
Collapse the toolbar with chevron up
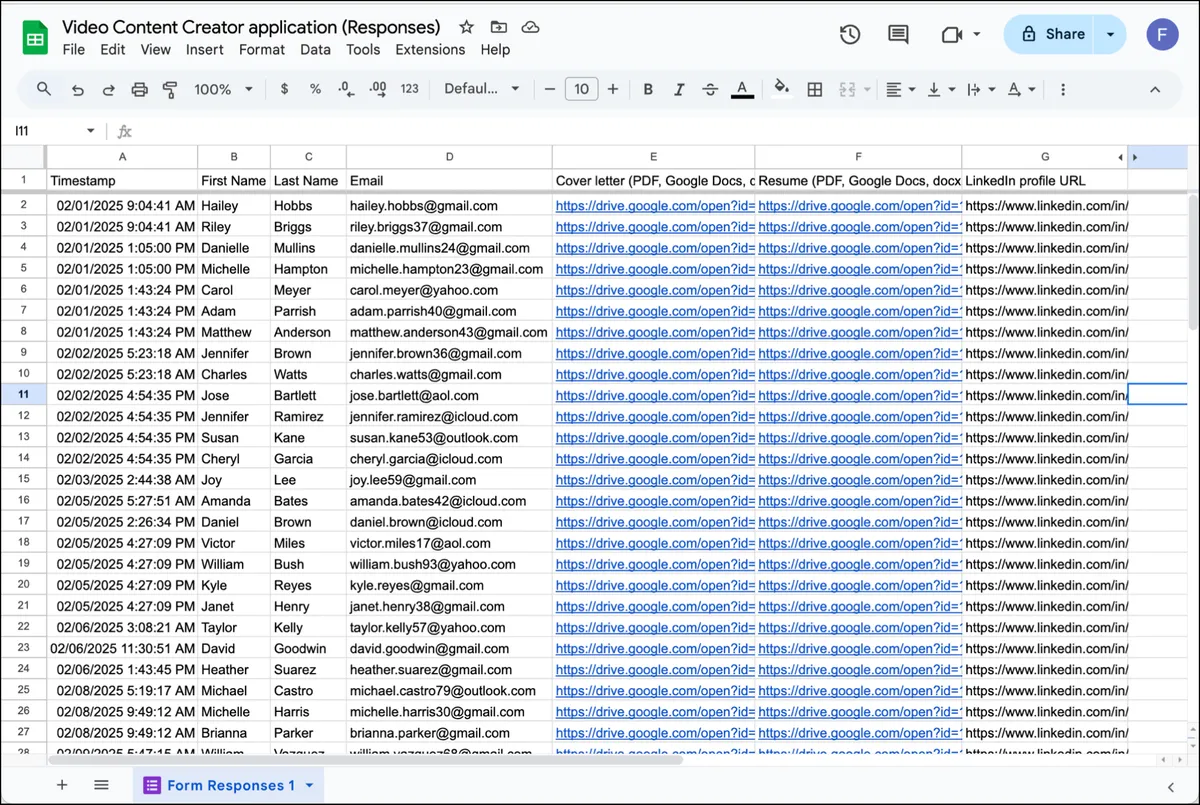pos(1155,89)
